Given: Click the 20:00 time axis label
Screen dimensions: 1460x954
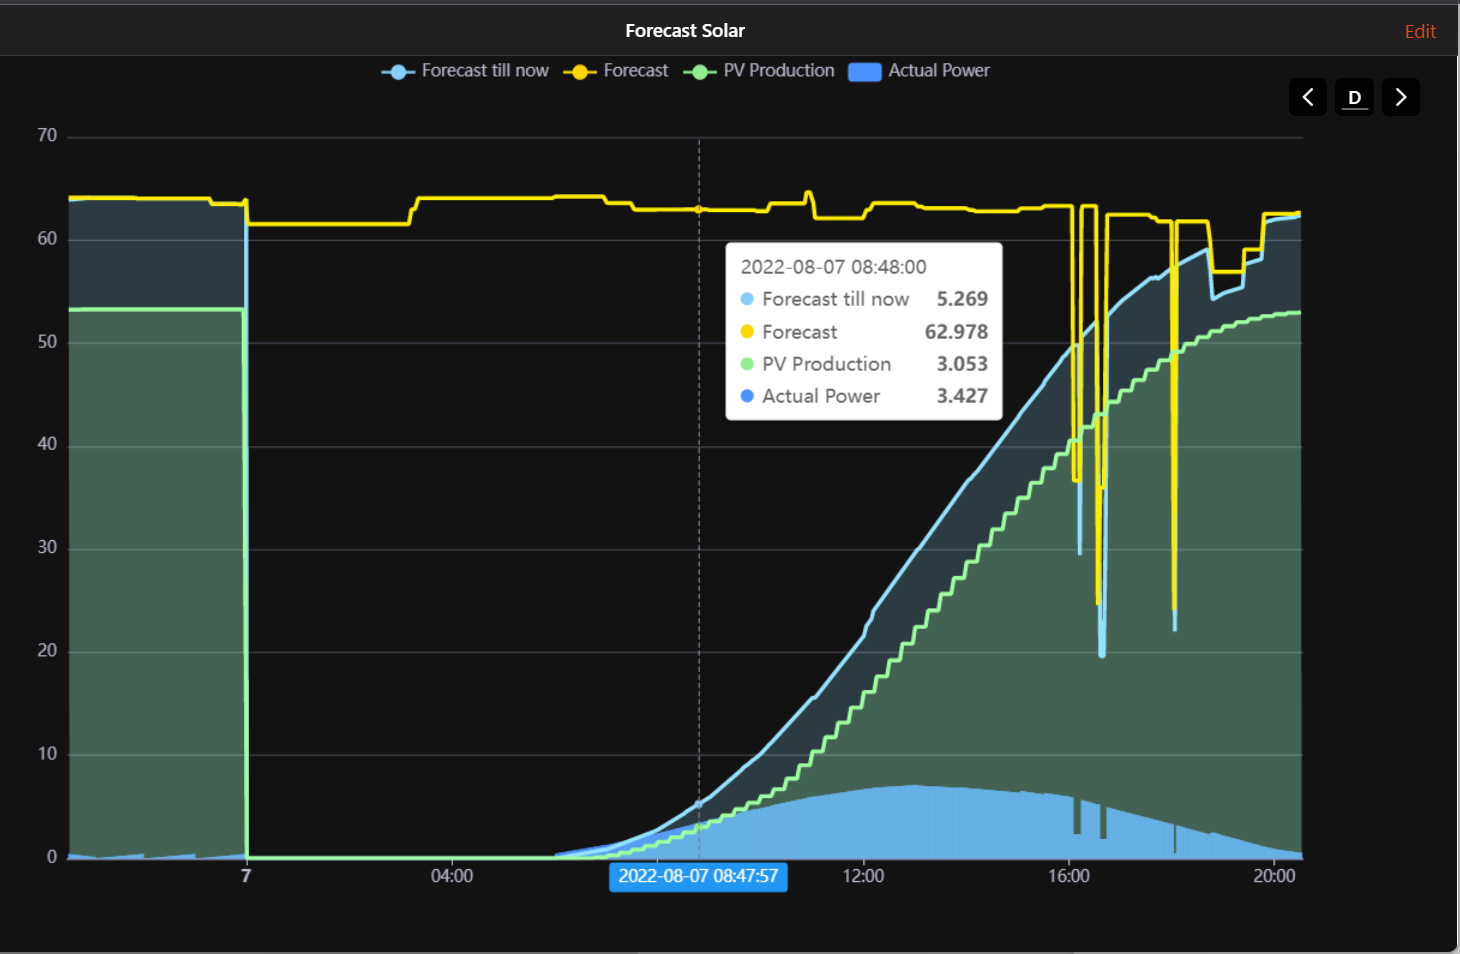Looking at the screenshot, I should tap(1274, 876).
